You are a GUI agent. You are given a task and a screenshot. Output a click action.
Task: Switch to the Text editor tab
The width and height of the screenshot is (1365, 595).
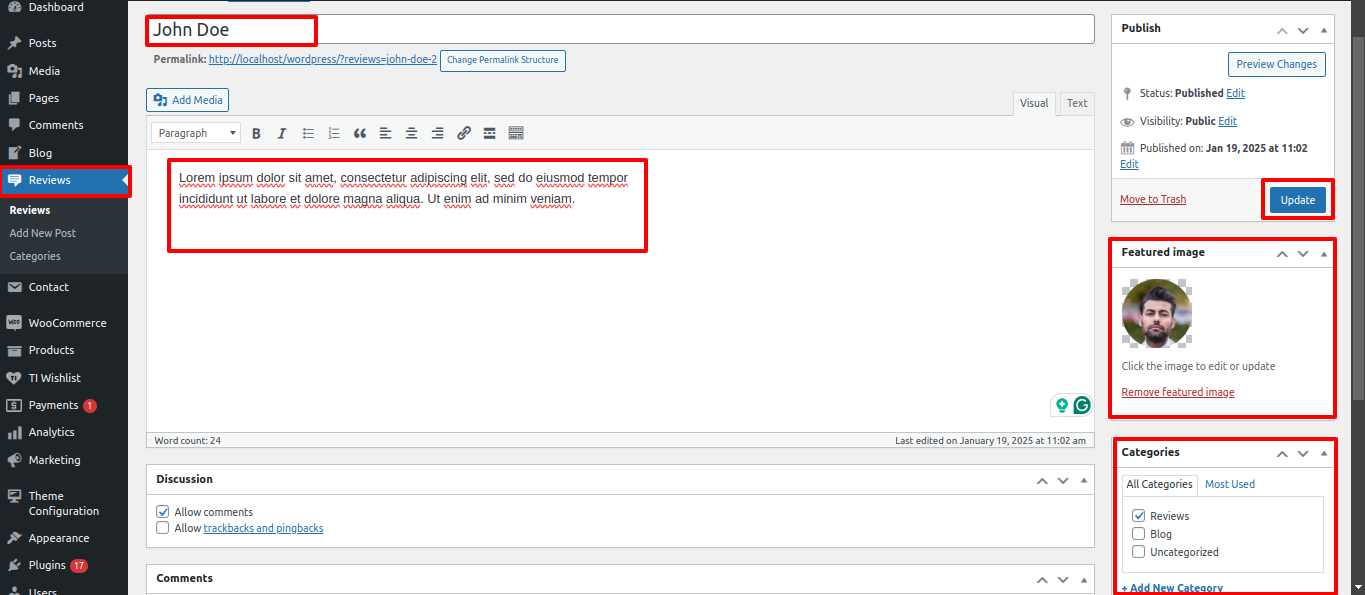[x=1076, y=103]
